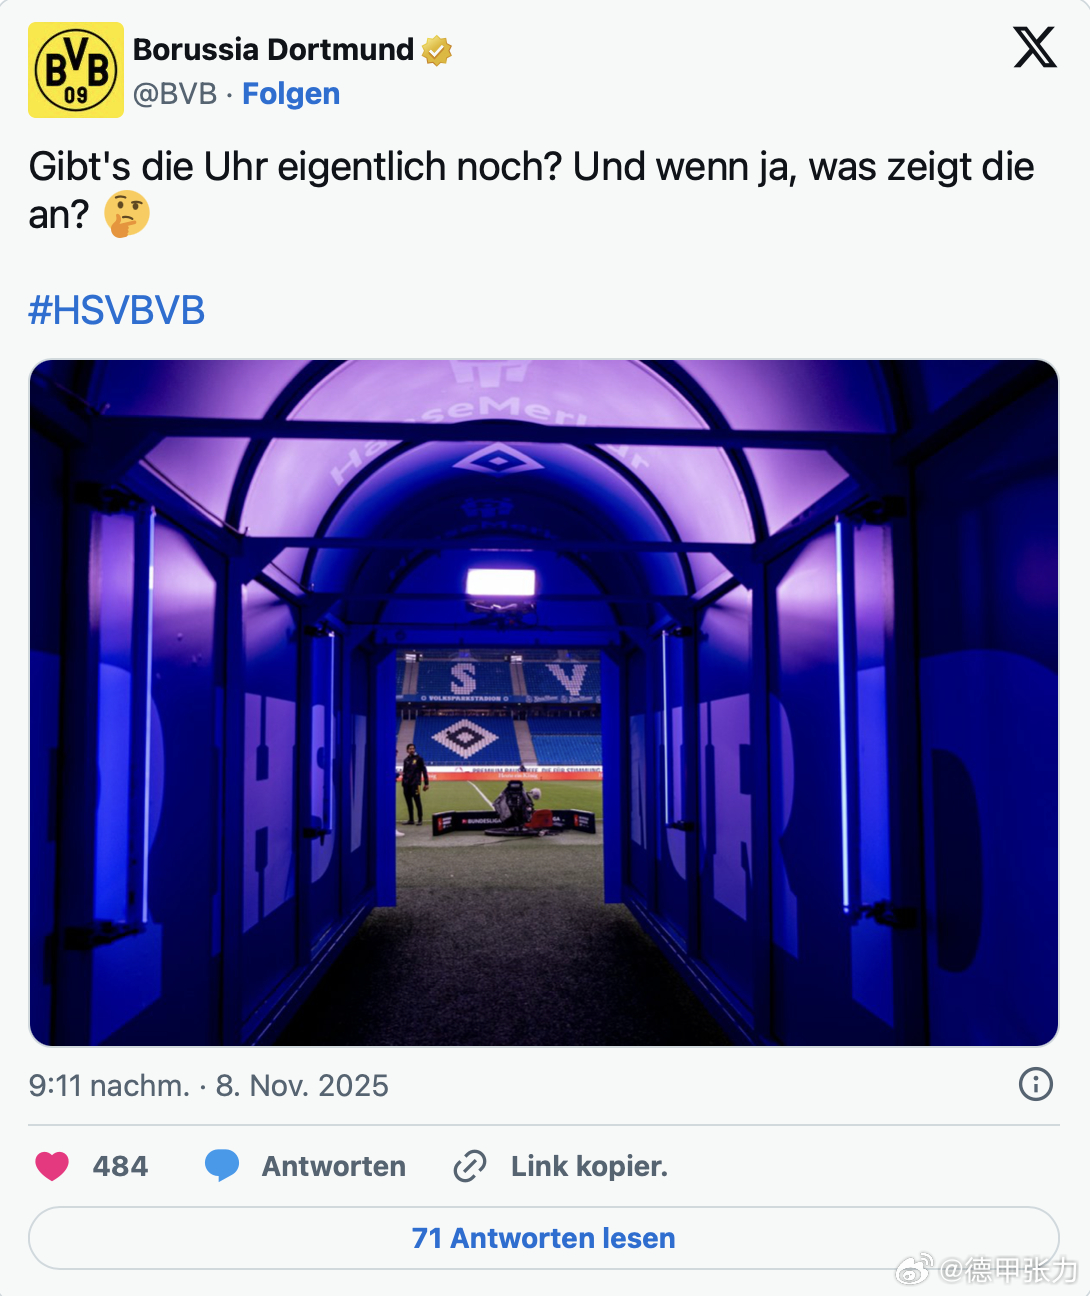1090x1296 pixels.
Task: Click the 484 likes count
Action: (x=120, y=1166)
